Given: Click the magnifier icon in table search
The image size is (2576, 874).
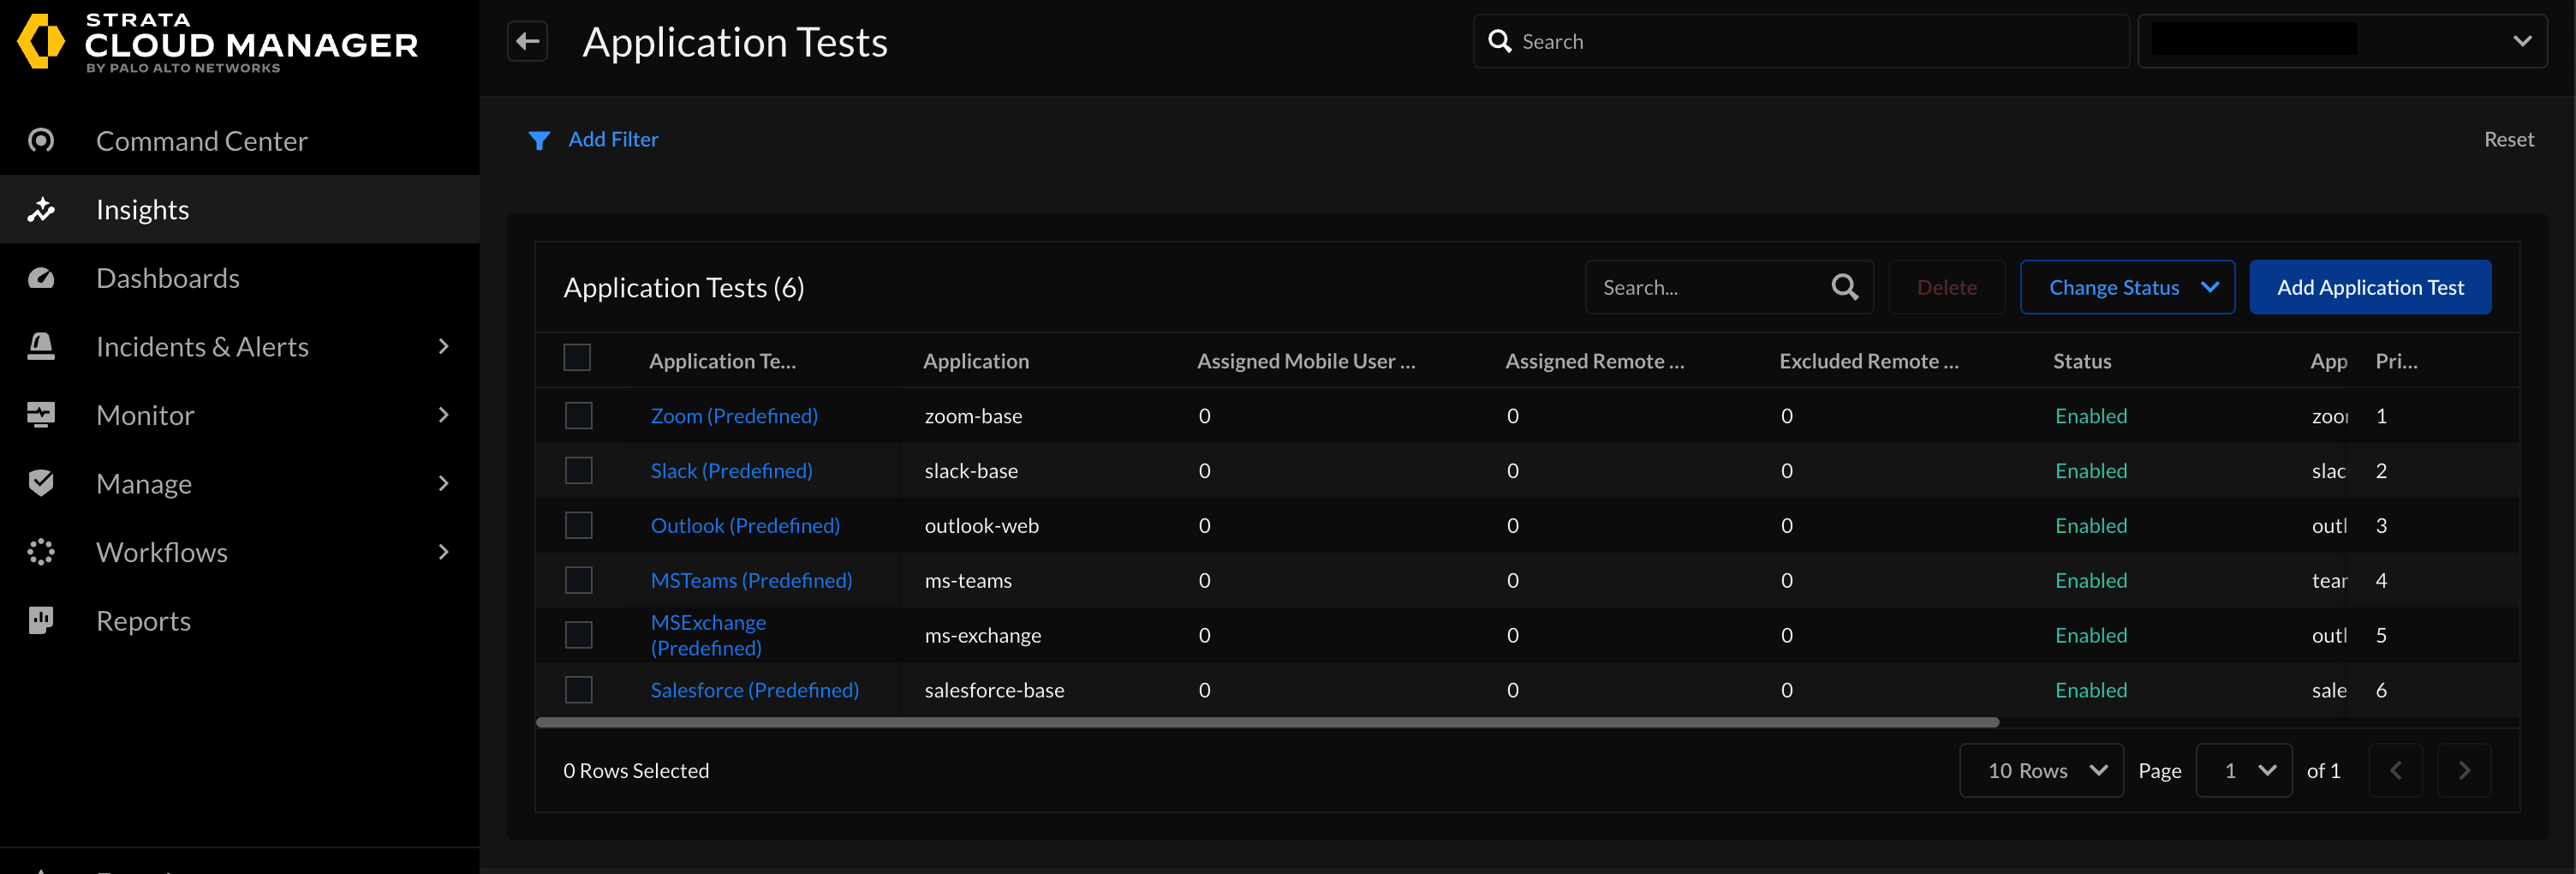Looking at the screenshot, I should coord(1844,288).
